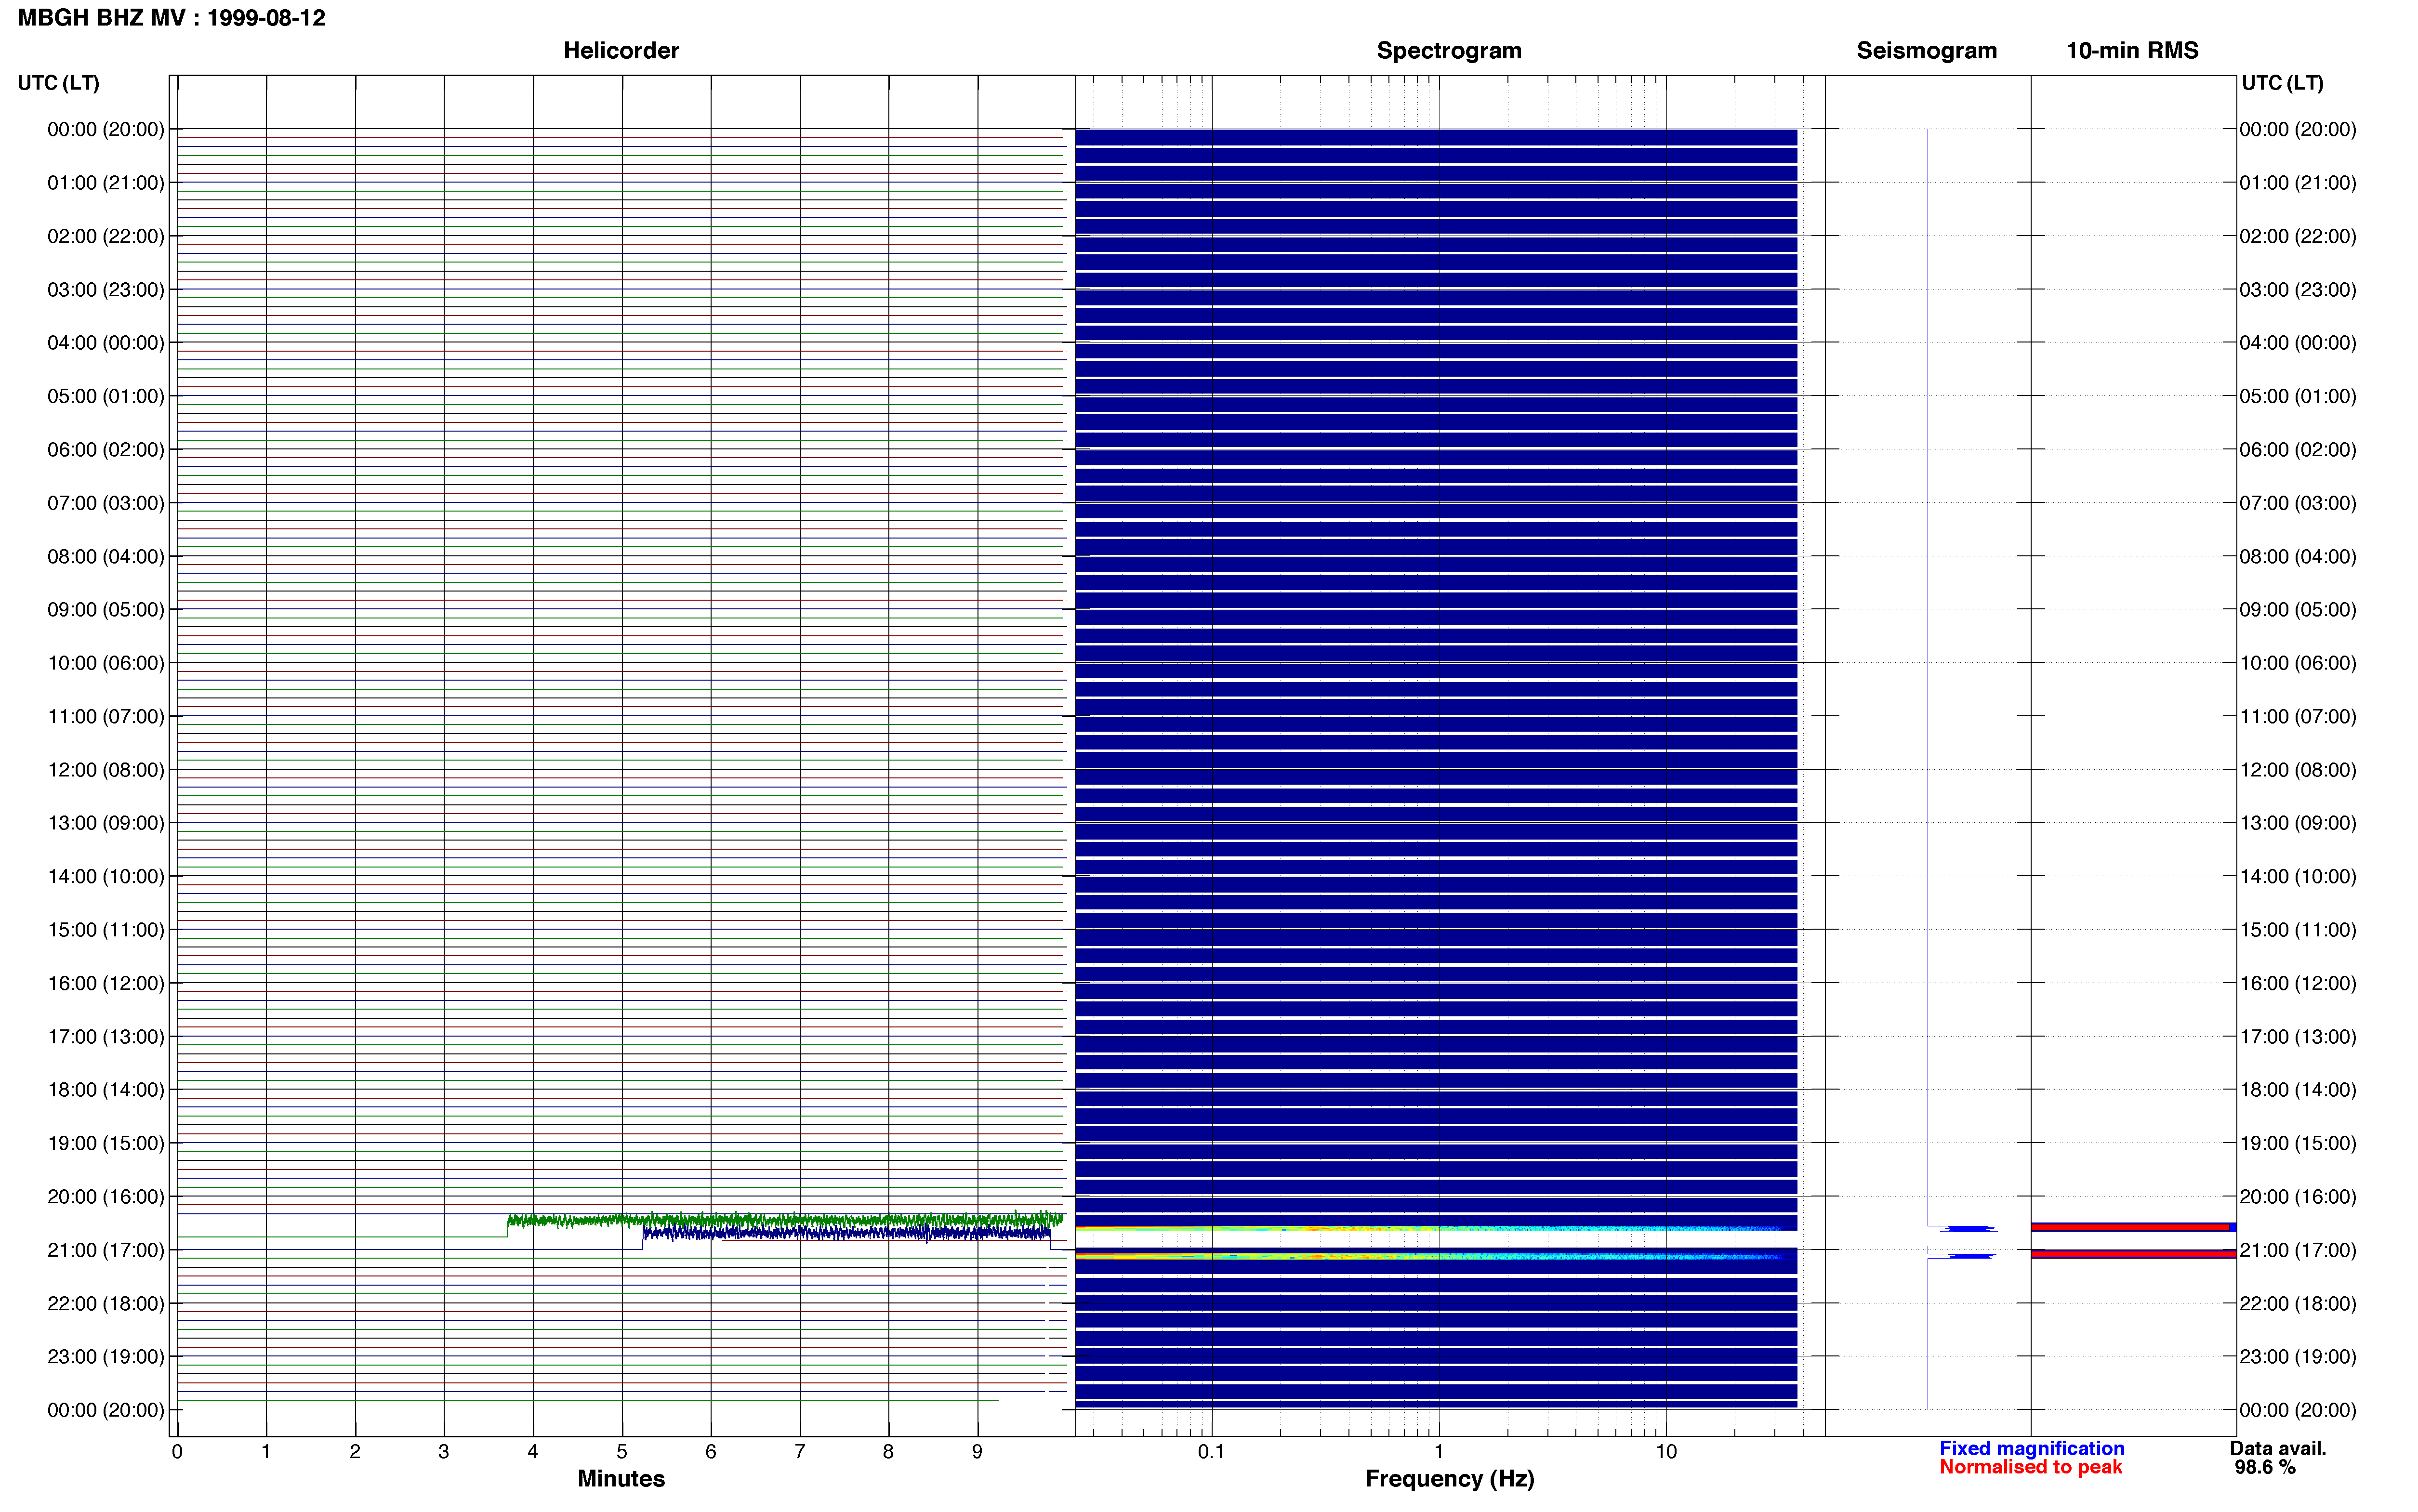Click left time label '16:00 (12:00)'
Image resolution: width=2418 pixels, height=1512 pixels.
pos(106,983)
